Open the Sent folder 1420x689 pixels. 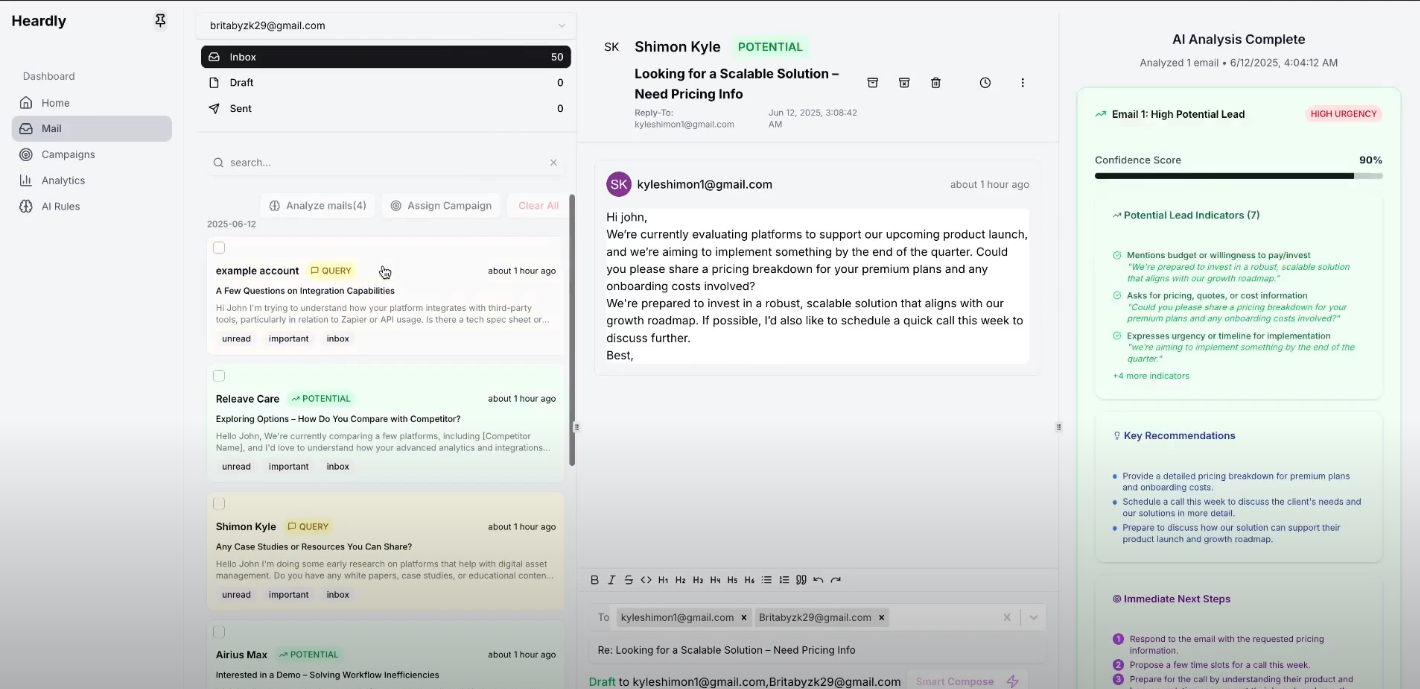386,109
